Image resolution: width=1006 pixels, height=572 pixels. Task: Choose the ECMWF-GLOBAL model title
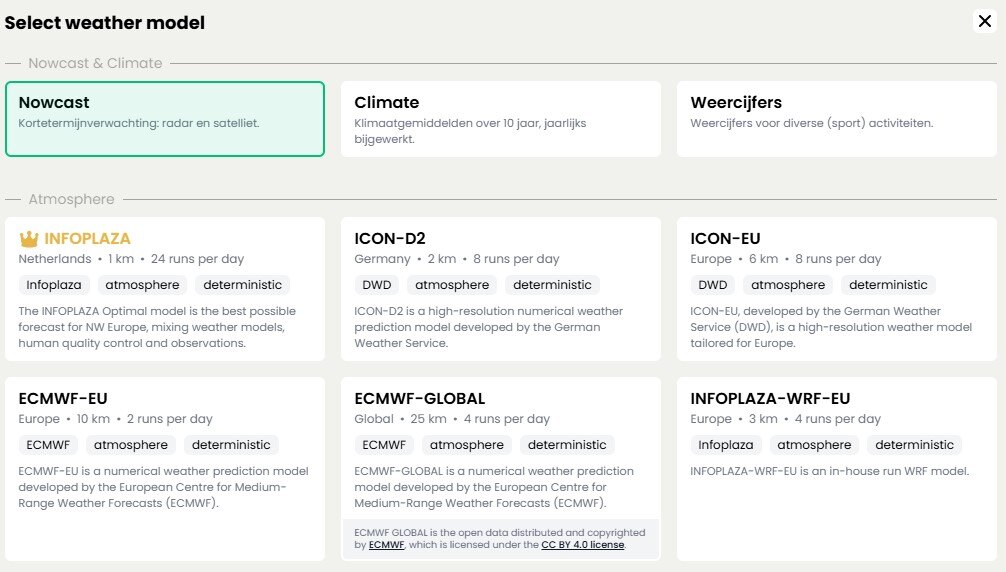pos(420,398)
